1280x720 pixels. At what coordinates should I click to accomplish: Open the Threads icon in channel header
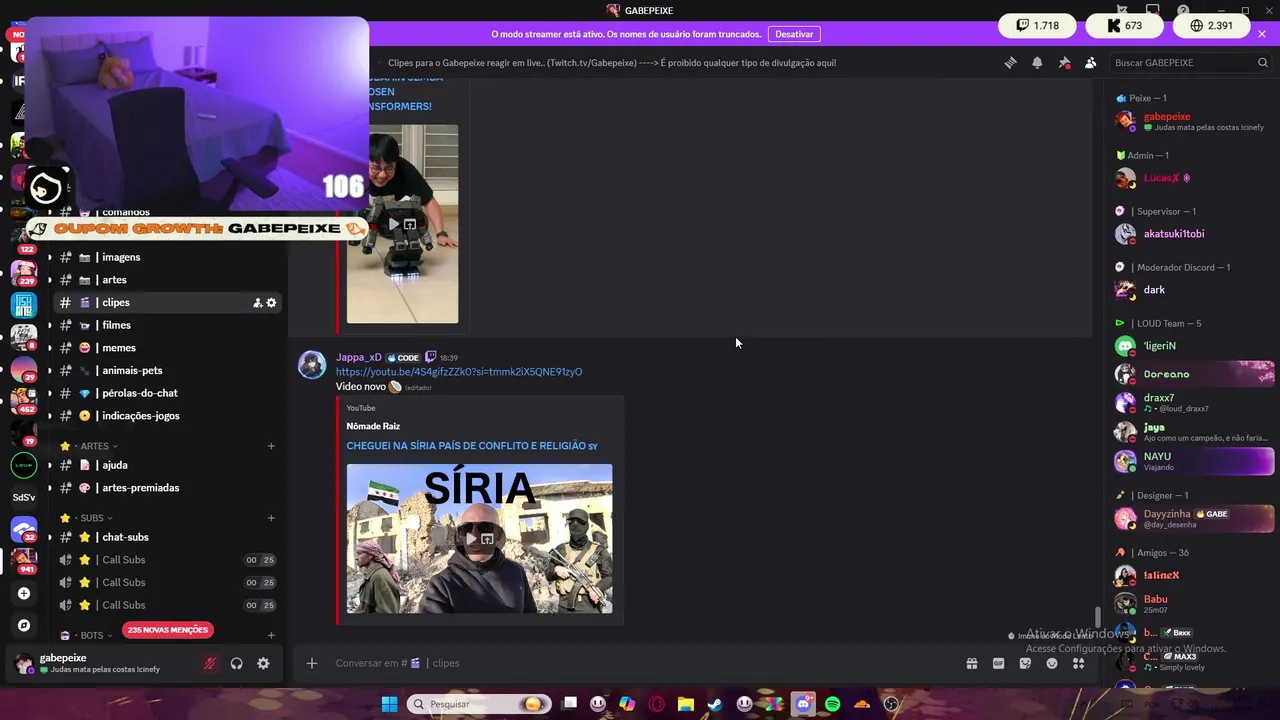coord(1010,62)
